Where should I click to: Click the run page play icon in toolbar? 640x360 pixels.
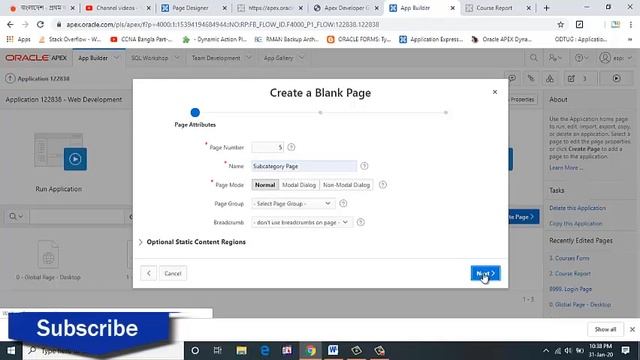616,78
